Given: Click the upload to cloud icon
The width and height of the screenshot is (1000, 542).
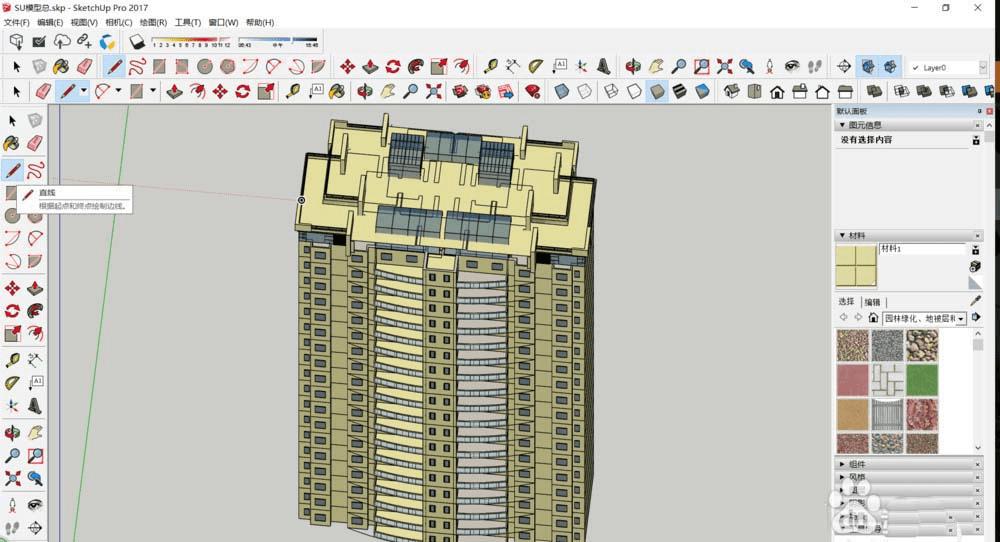Looking at the screenshot, I should click(x=61, y=42).
